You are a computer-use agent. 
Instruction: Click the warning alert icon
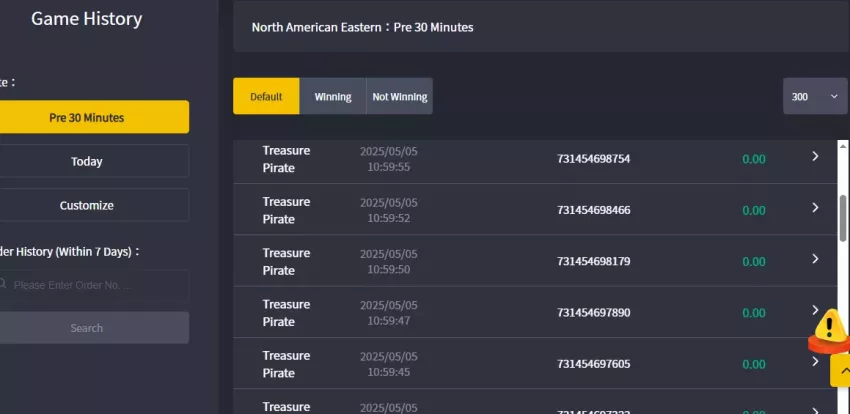pos(830,330)
